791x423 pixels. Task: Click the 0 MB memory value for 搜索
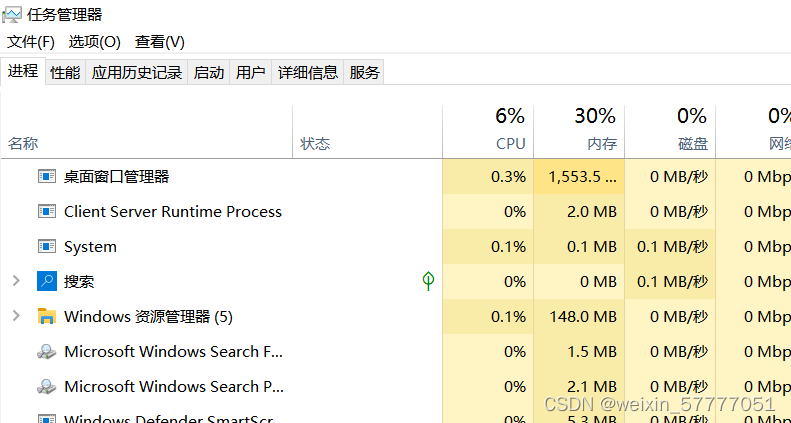tap(598, 281)
